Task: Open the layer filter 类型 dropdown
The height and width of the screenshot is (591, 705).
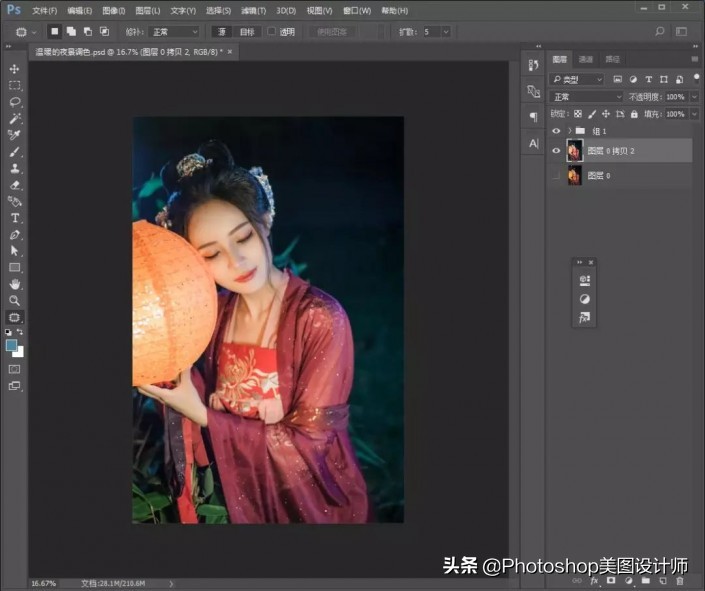Action: (x=576, y=80)
